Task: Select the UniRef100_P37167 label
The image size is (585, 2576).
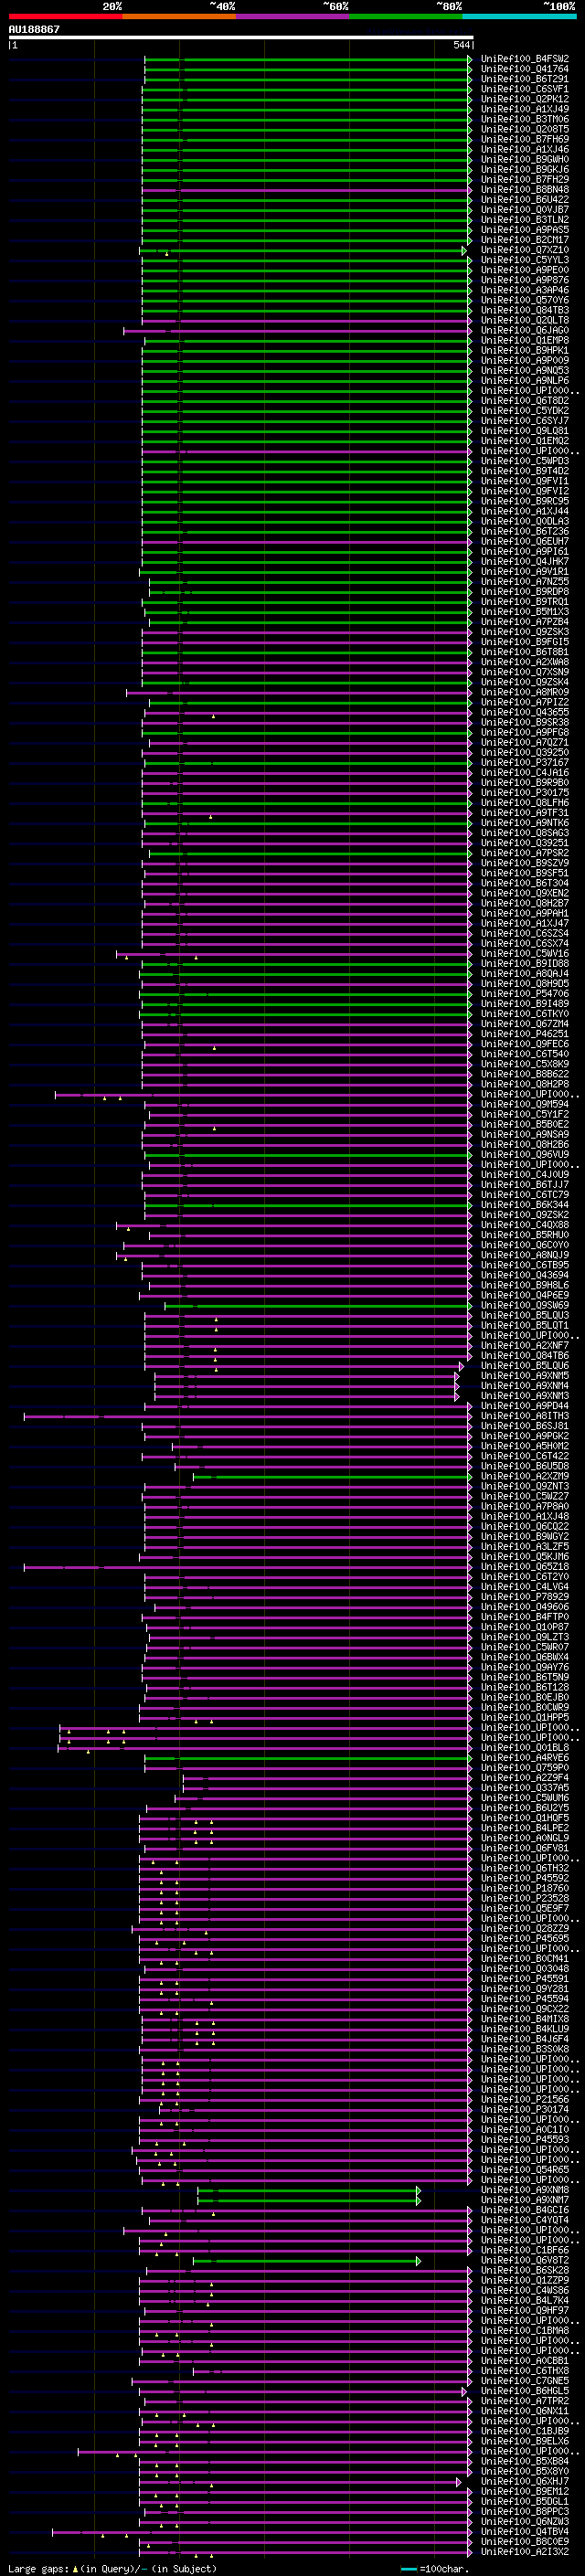Action: click(525, 763)
